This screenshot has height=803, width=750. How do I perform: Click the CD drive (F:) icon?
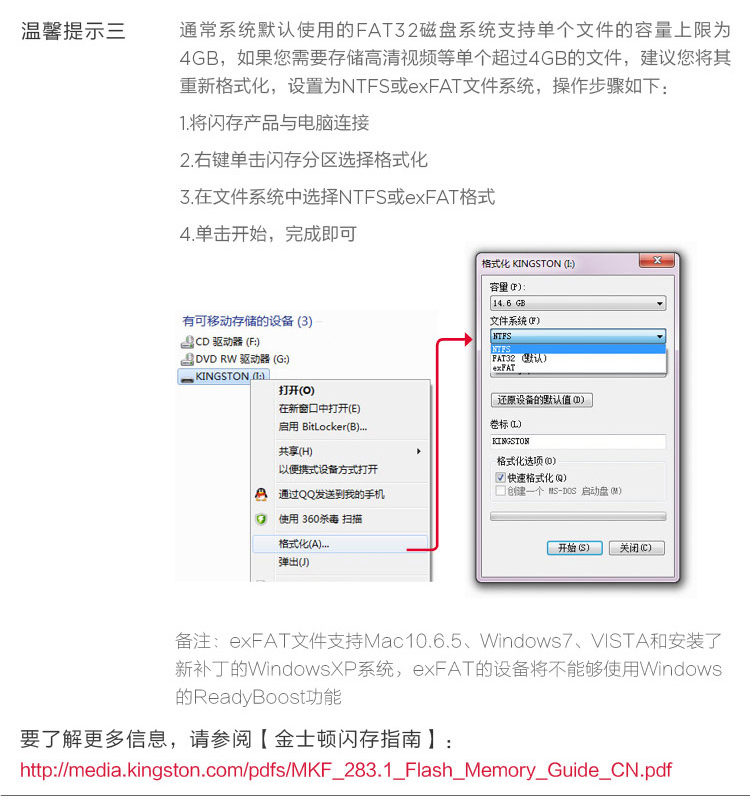187,342
